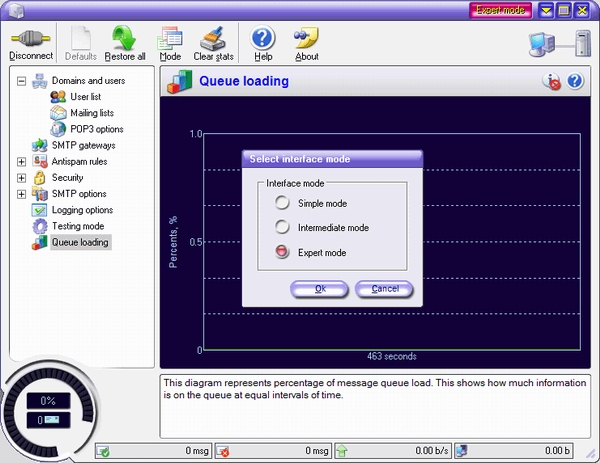Select Simple mode radio button
The image size is (600, 463).
[283, 204]
